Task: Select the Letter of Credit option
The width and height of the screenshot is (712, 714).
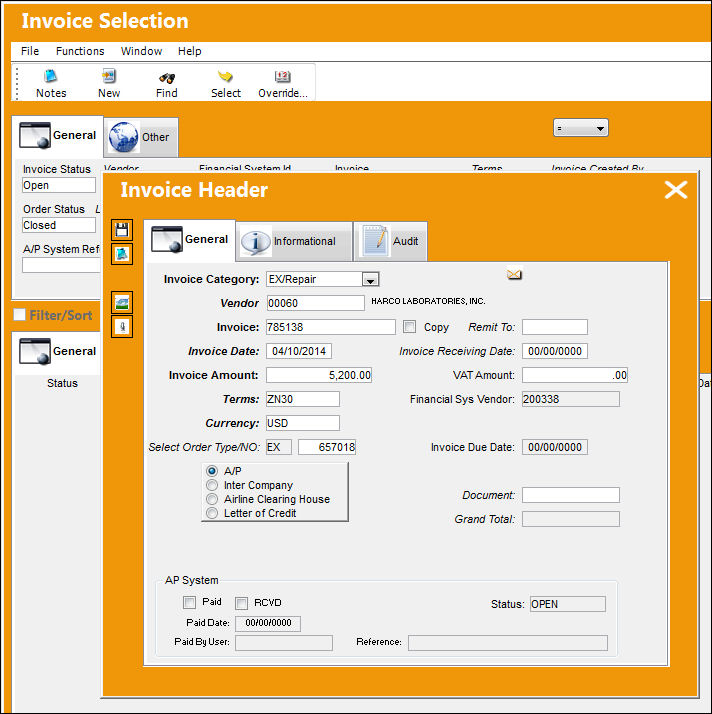Action: tap(212, 513)
